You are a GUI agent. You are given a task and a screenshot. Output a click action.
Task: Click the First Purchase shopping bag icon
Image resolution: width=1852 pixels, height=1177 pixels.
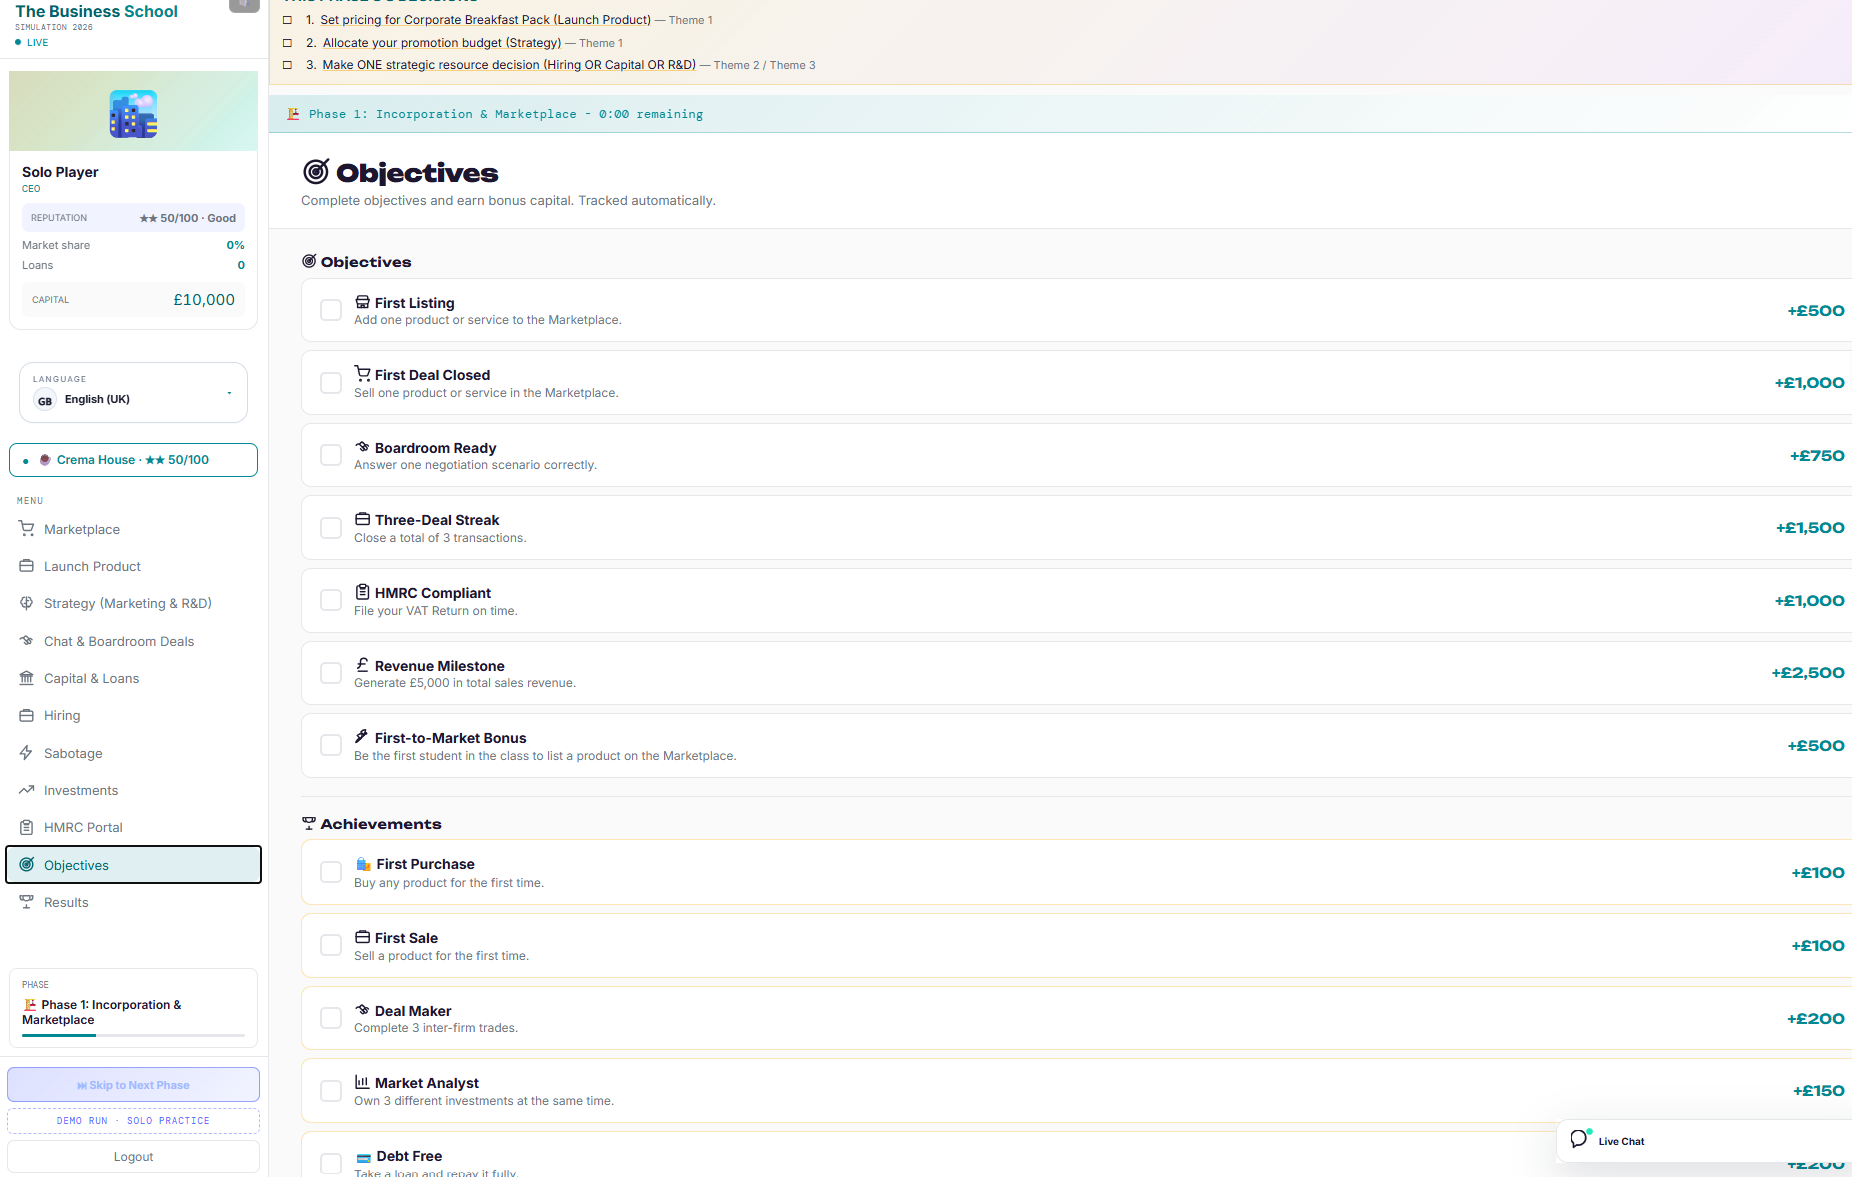coord(364,864)
